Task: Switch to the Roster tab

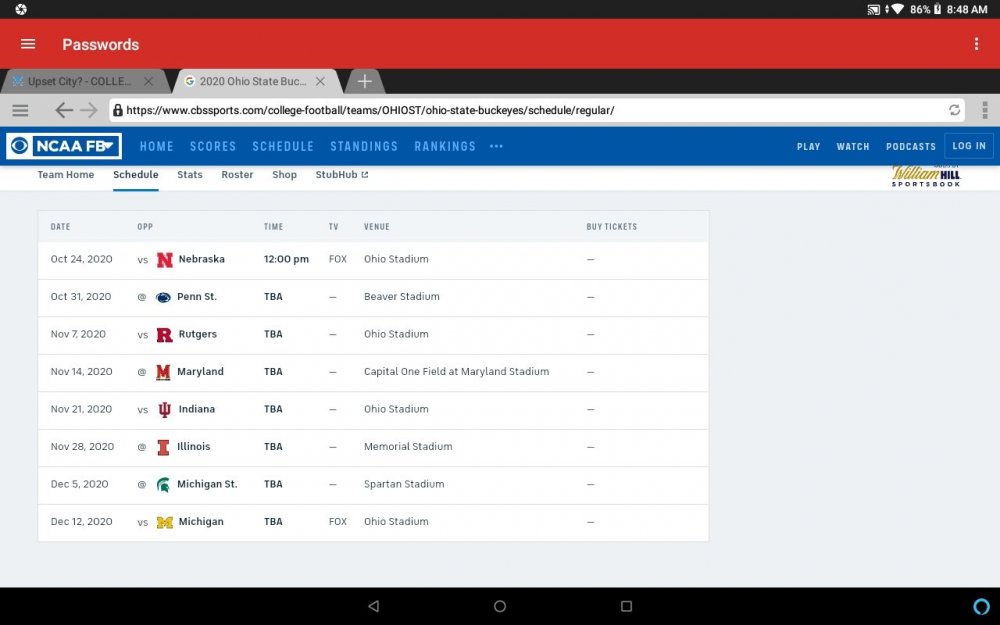Action: point(237,175)
